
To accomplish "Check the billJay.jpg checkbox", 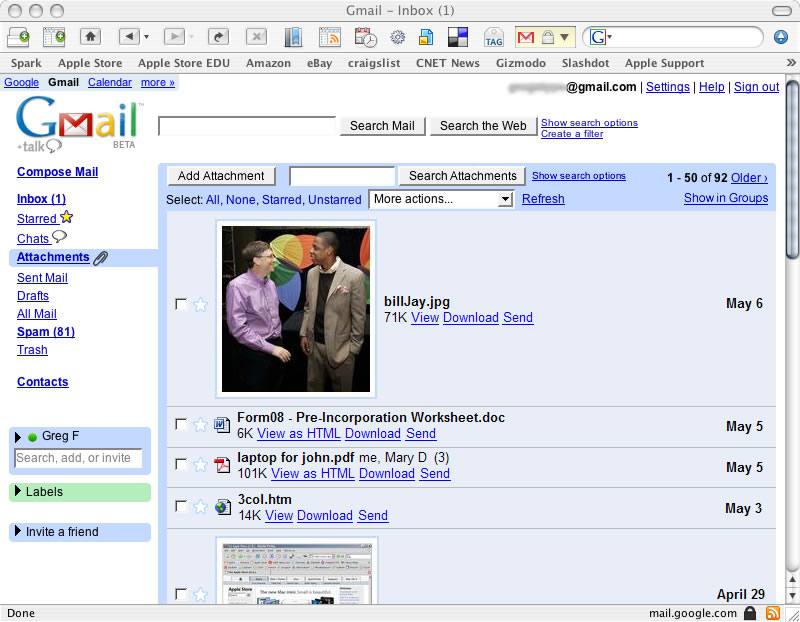I will pyautogui.click(x=181, y=305).
